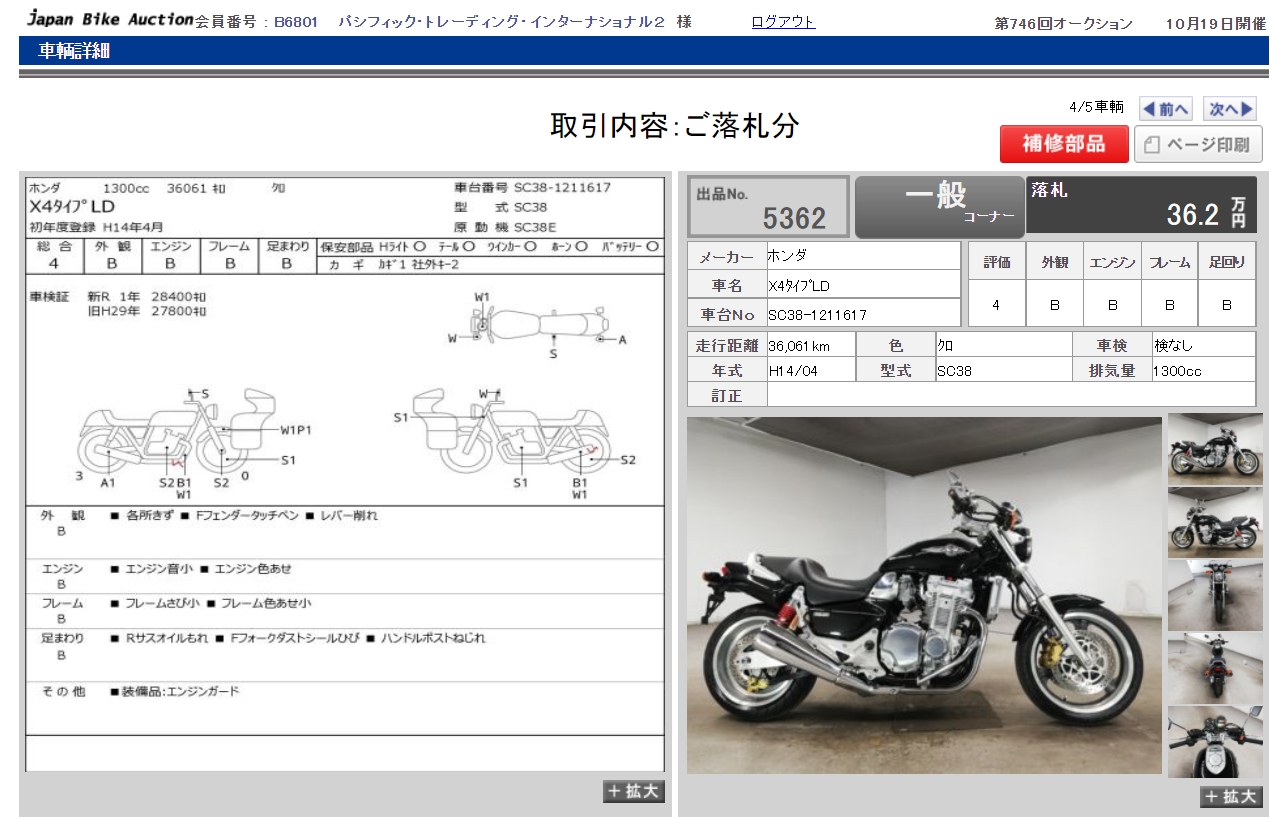Viewport: 1270px width, 819px height.
Task: Select the right-side view bike thumbnail
Action: tap(1215, 449)
